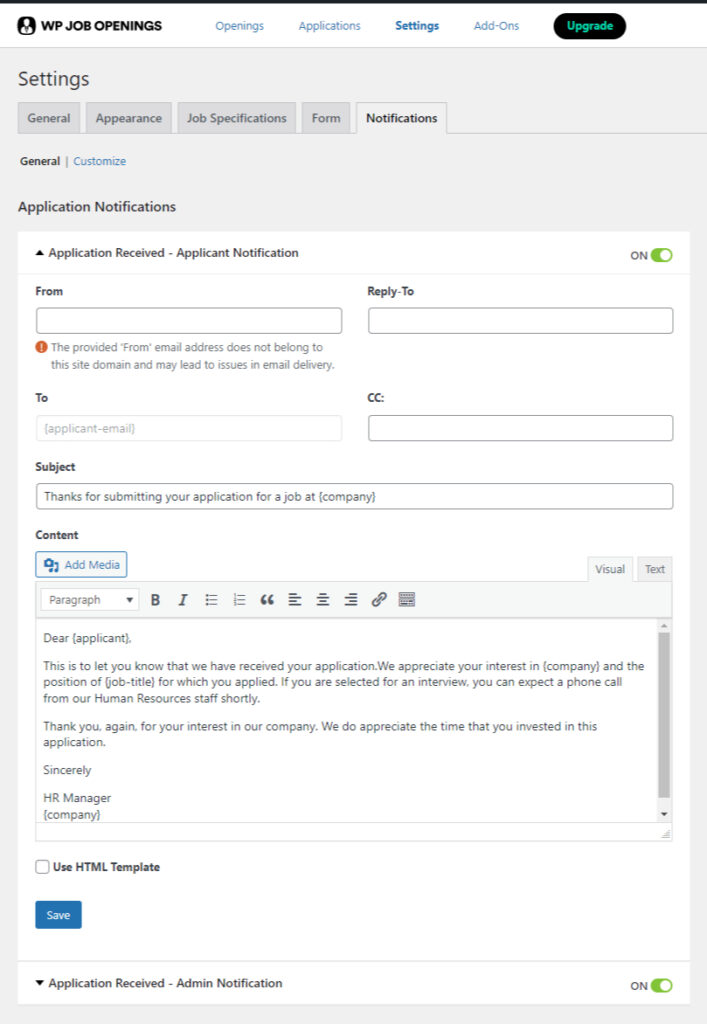The image size is (707, 1024).
Task: Disable the Admin Notification toggle
Action: (x=661, y=985)
